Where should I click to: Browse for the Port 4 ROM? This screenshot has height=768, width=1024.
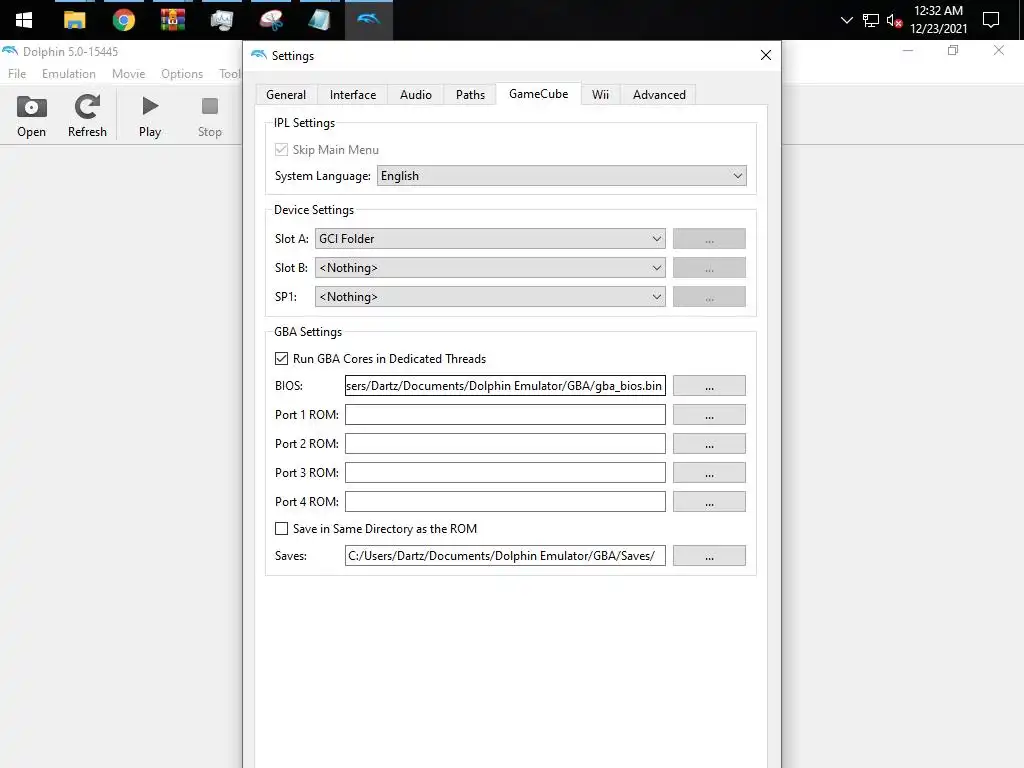[709, 502]
